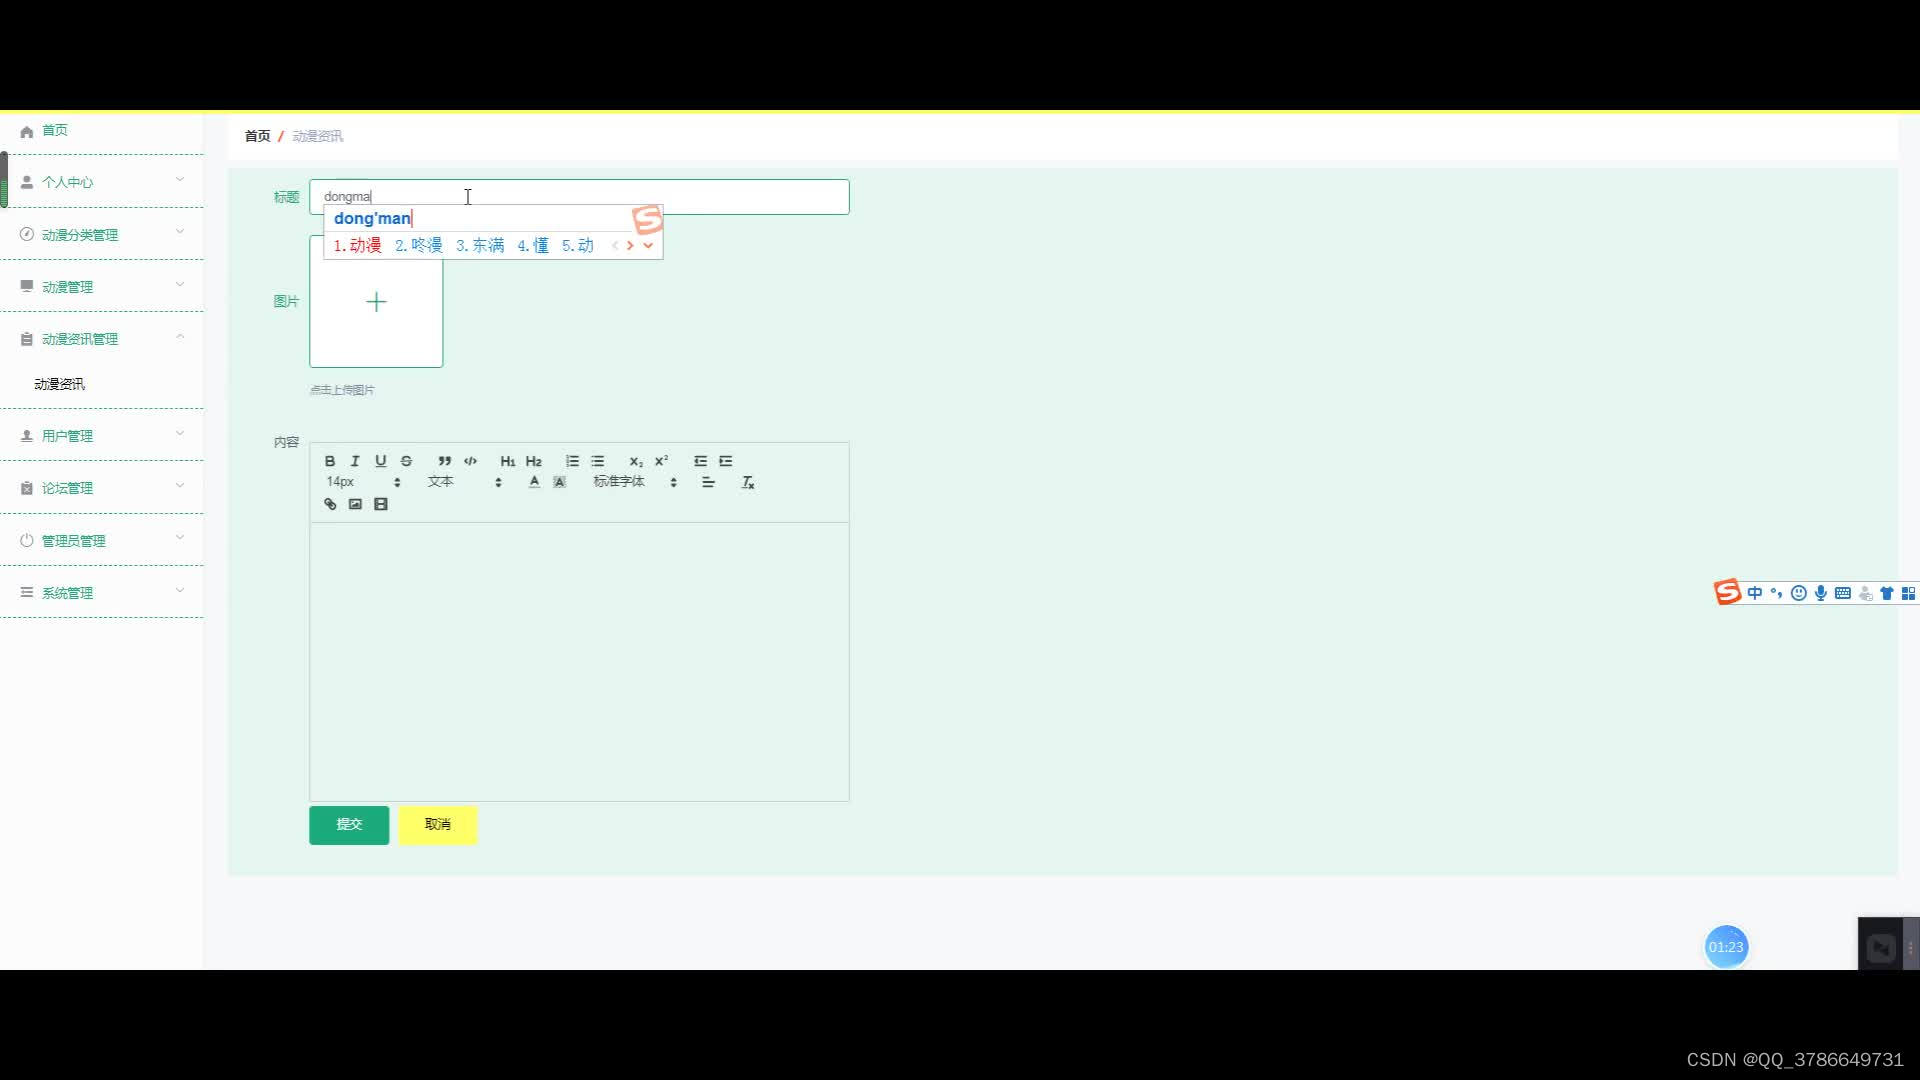Click the 01:23 timer bubble
Viewport: 1920px width, 1080px height.
(x=1726, y=947)
